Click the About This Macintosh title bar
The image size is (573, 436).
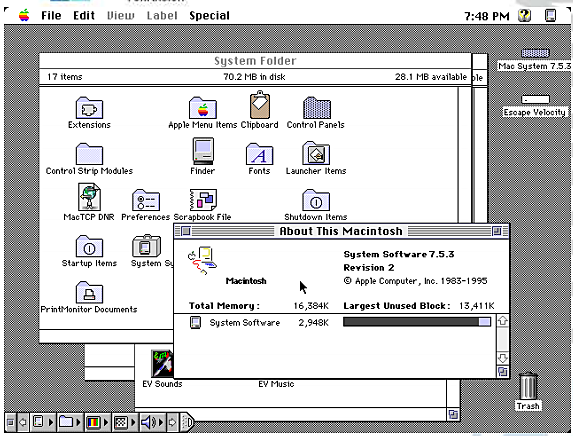coord(341,231)
